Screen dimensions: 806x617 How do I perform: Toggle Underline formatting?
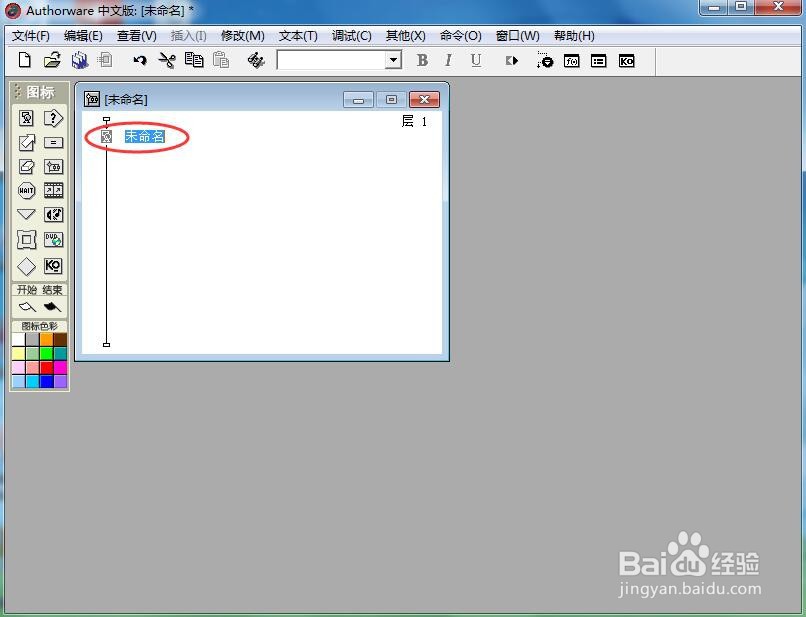coord(475,61)
